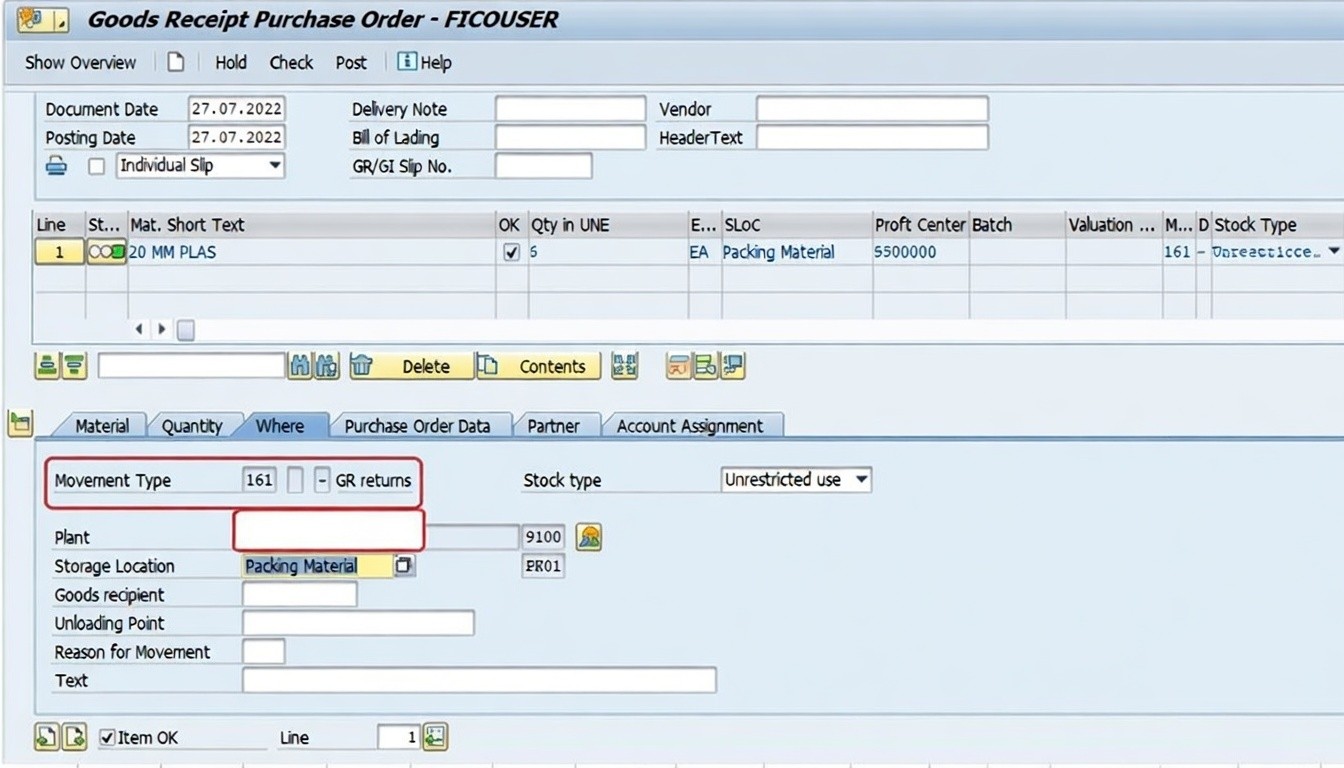Expand the Unrestricted use stock type dropdown
Screen dimensions: 1344x768
click(x=860, y=480)
